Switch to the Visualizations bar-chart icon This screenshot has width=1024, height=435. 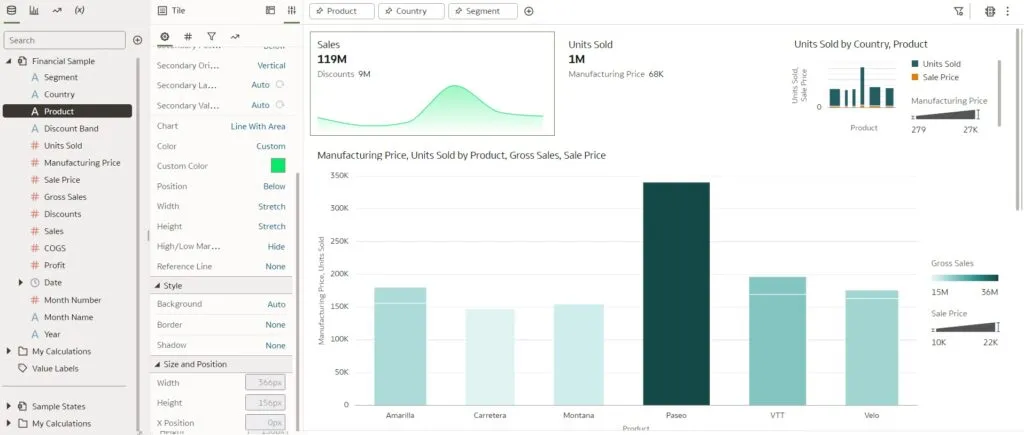[x=34, y=10]
